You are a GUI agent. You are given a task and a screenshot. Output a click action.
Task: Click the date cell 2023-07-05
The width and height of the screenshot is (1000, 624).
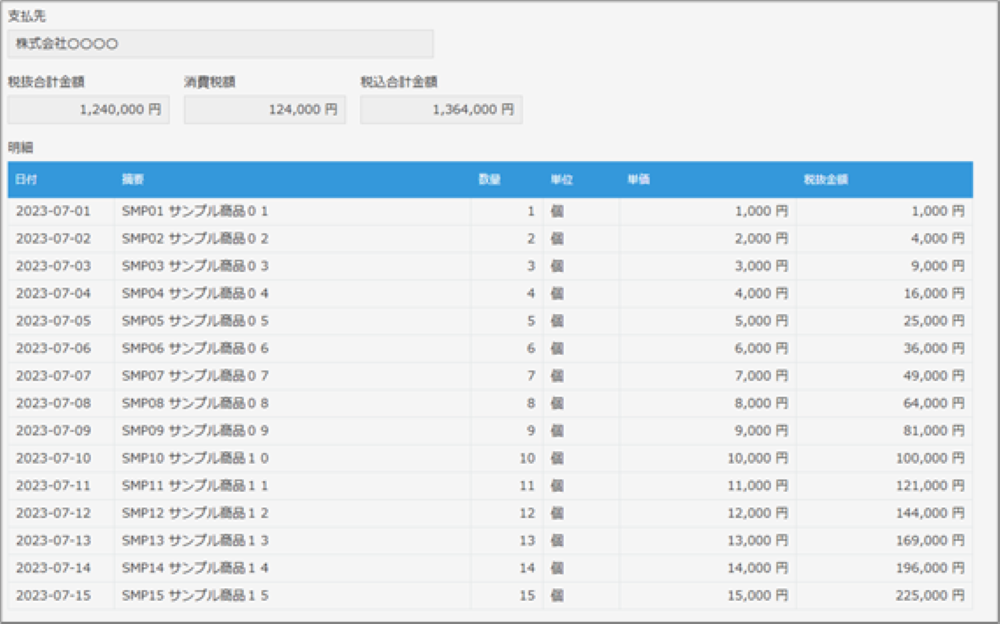[53, 321]
